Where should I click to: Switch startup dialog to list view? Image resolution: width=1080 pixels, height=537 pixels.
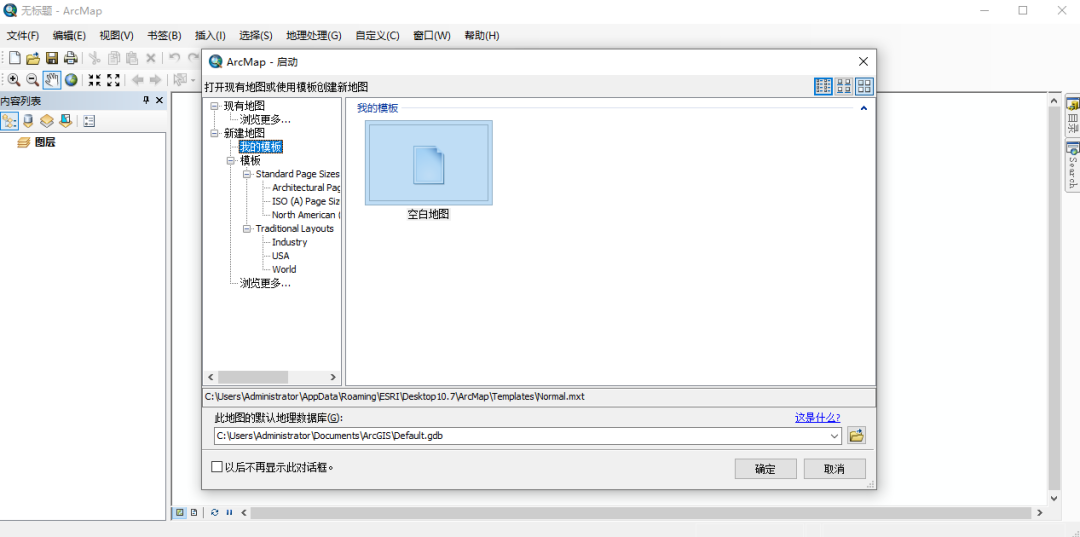coord(823,87)
